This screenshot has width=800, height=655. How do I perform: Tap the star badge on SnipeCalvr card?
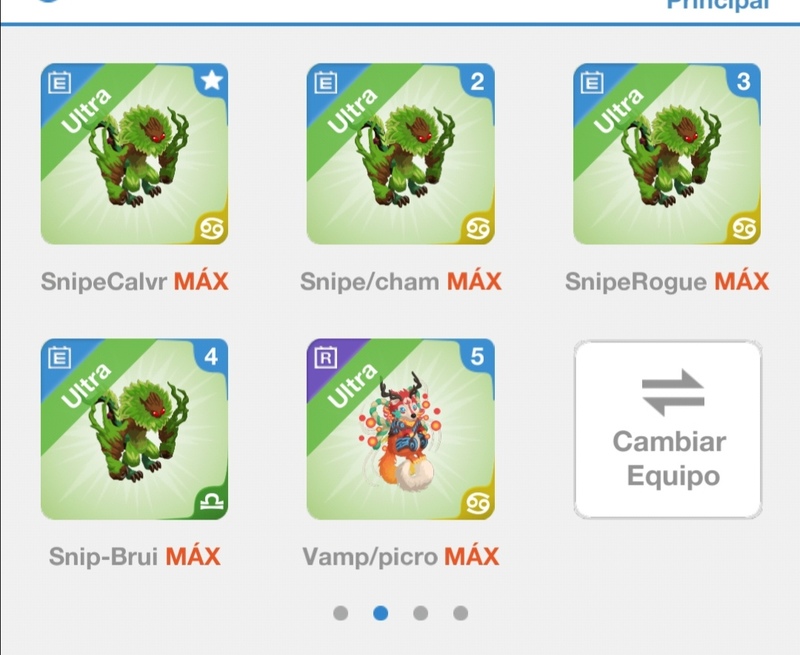pos(211,81)
